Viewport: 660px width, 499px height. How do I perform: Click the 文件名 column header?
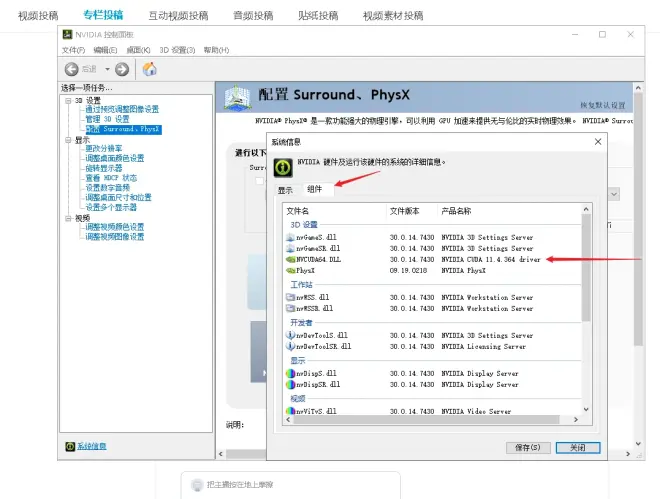298,211
